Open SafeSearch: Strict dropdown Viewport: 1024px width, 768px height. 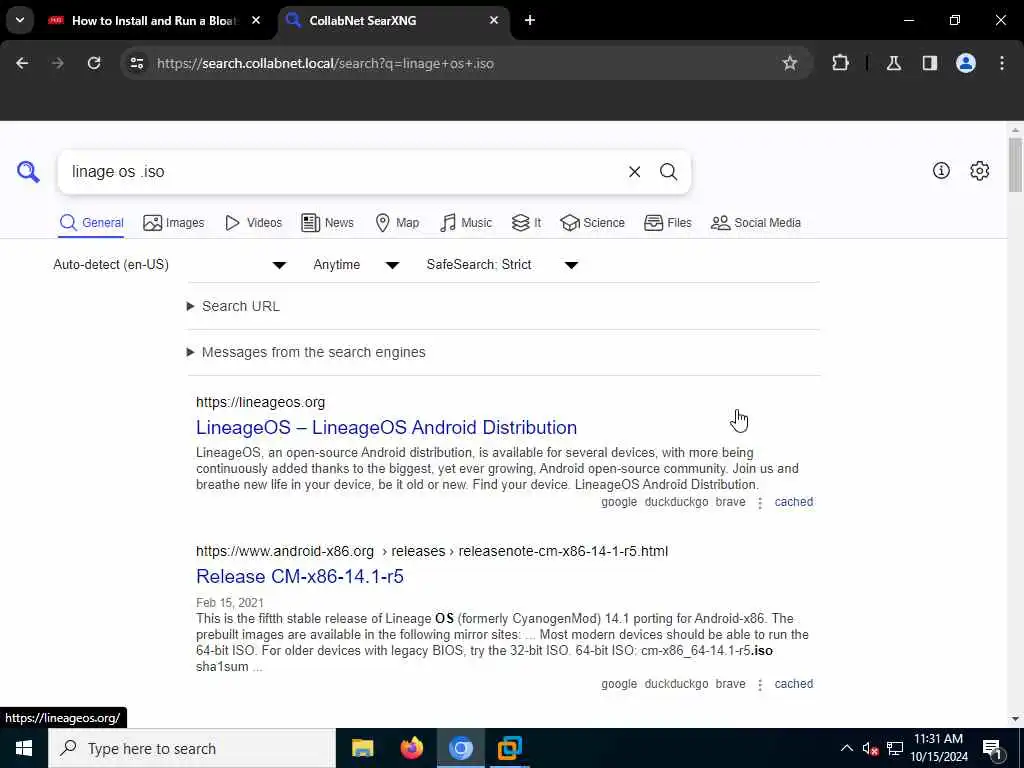502,264
